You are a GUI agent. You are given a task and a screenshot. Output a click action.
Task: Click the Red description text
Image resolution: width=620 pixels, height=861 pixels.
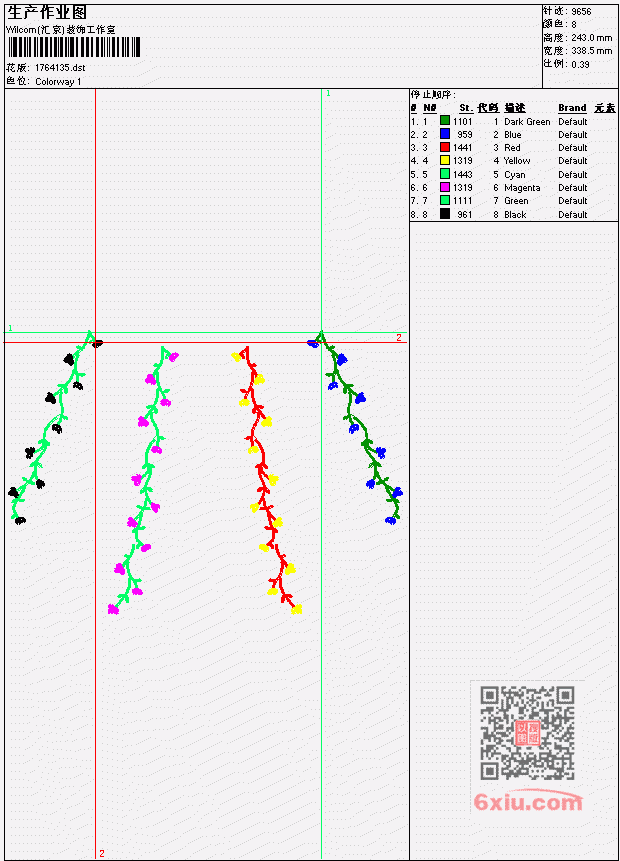point(512,148)
